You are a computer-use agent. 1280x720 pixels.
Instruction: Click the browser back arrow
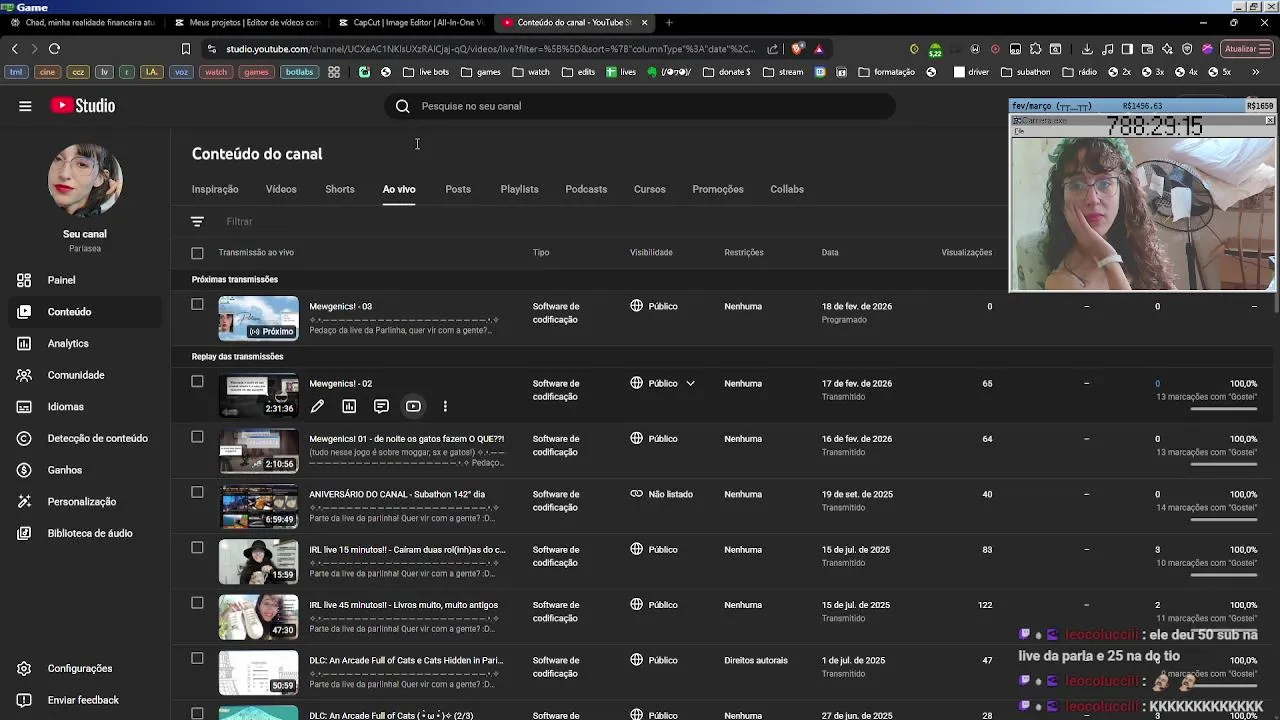coord(14,48)
